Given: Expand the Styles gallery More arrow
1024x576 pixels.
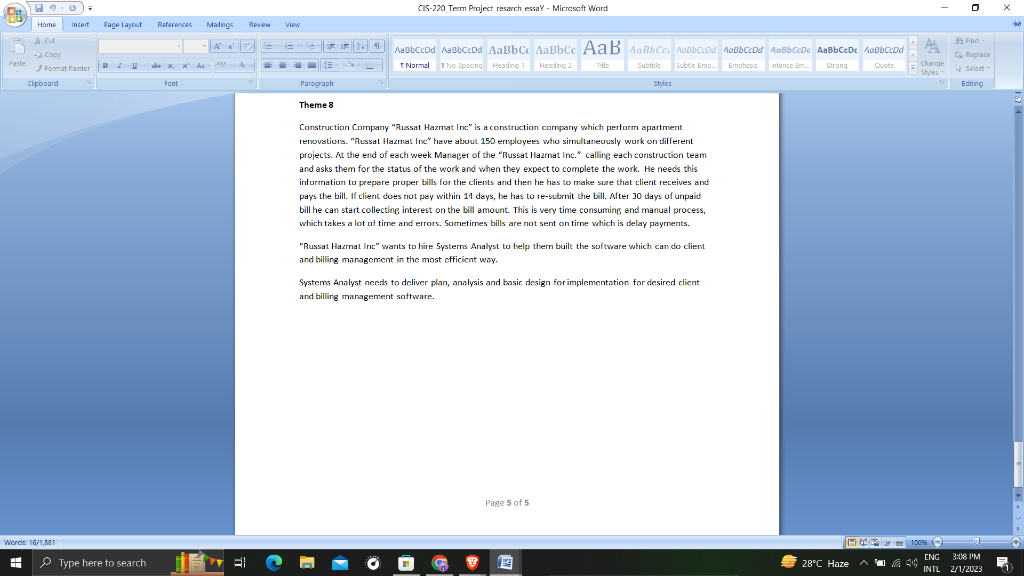Looking at the screenshot, I should 913,67.
